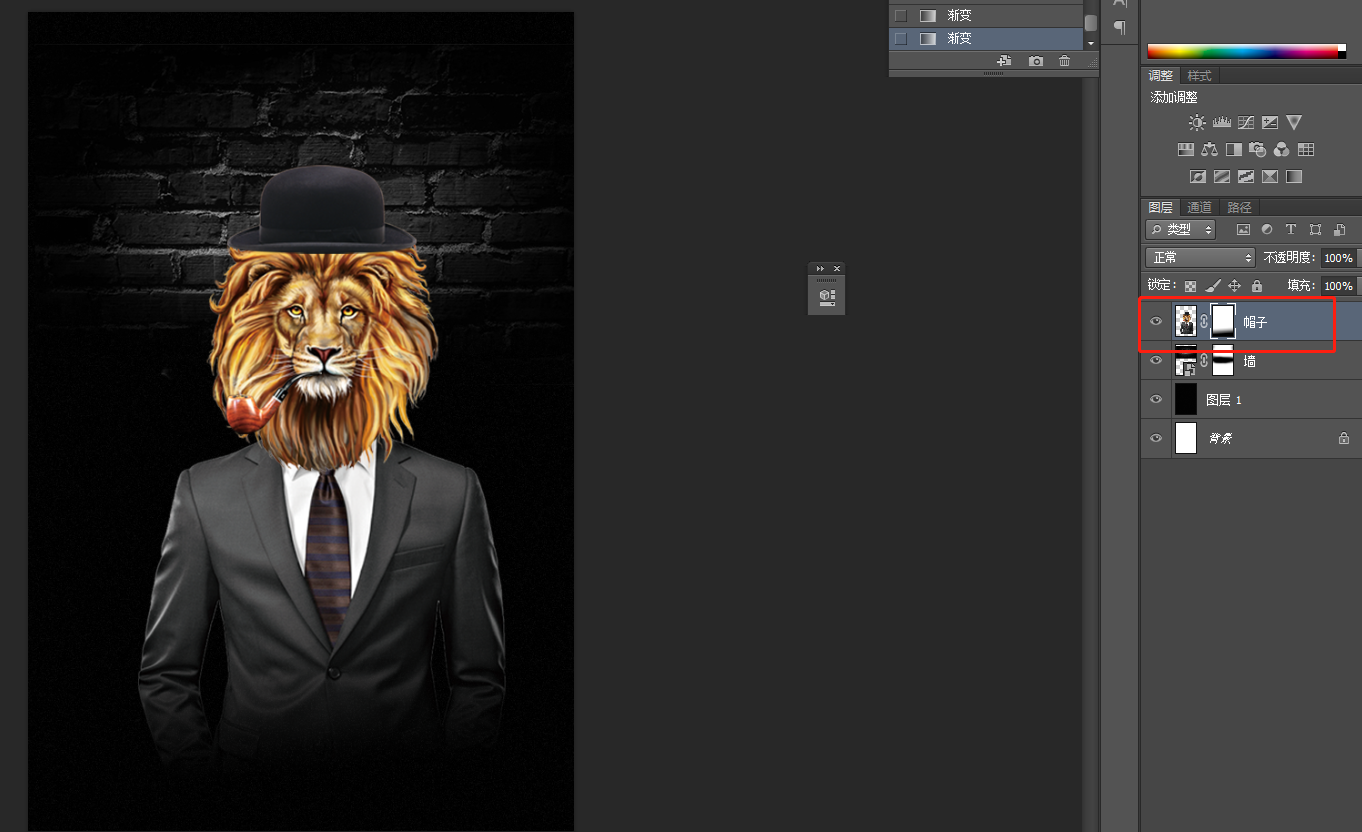
Task: Click the lock icon on 背景 layer
Action: (x=1344, y=438)
